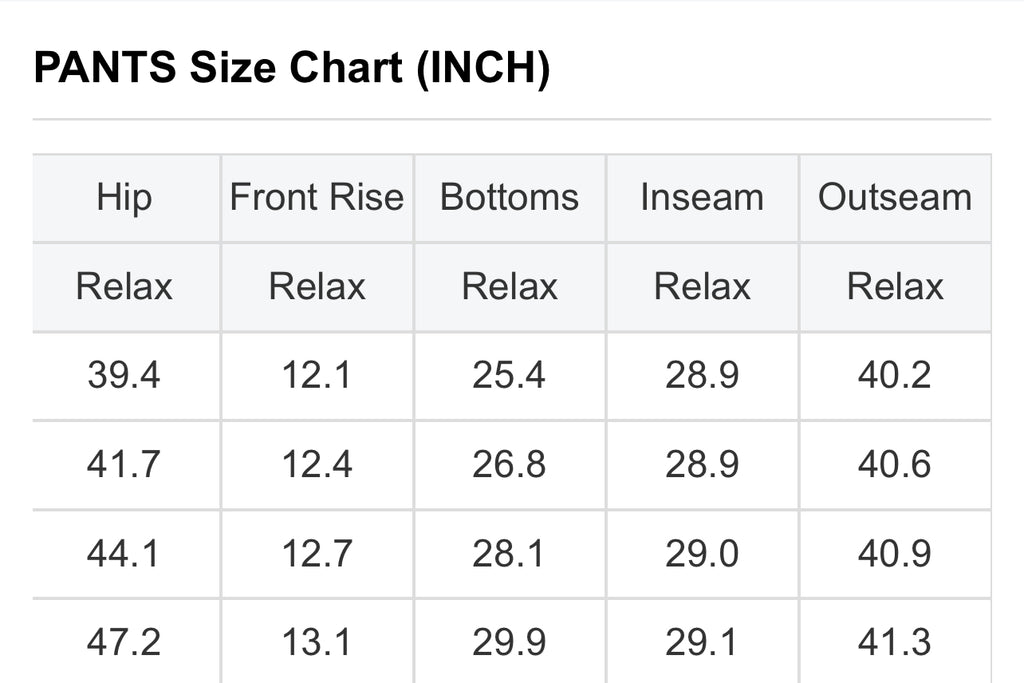Click the Relax subheader under Outseam
1024x683 pixels.
point(895,287)
